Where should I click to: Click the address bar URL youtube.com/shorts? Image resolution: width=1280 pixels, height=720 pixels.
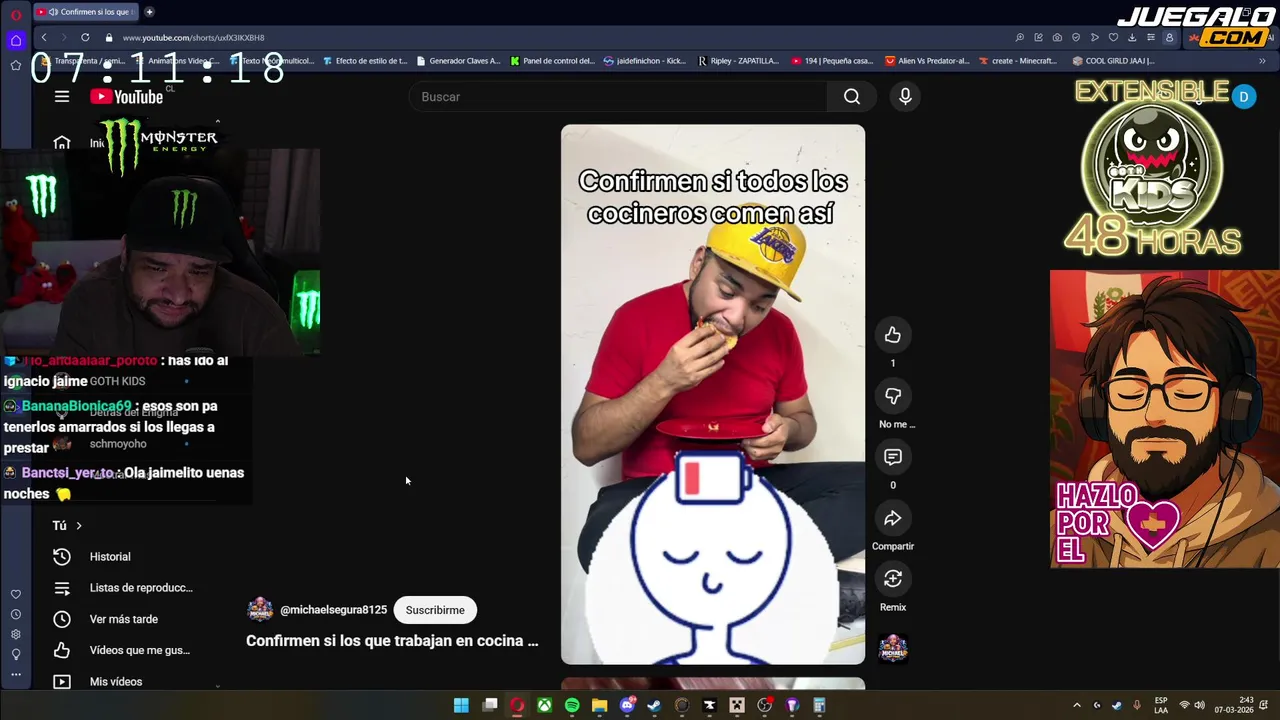[193, 38]
